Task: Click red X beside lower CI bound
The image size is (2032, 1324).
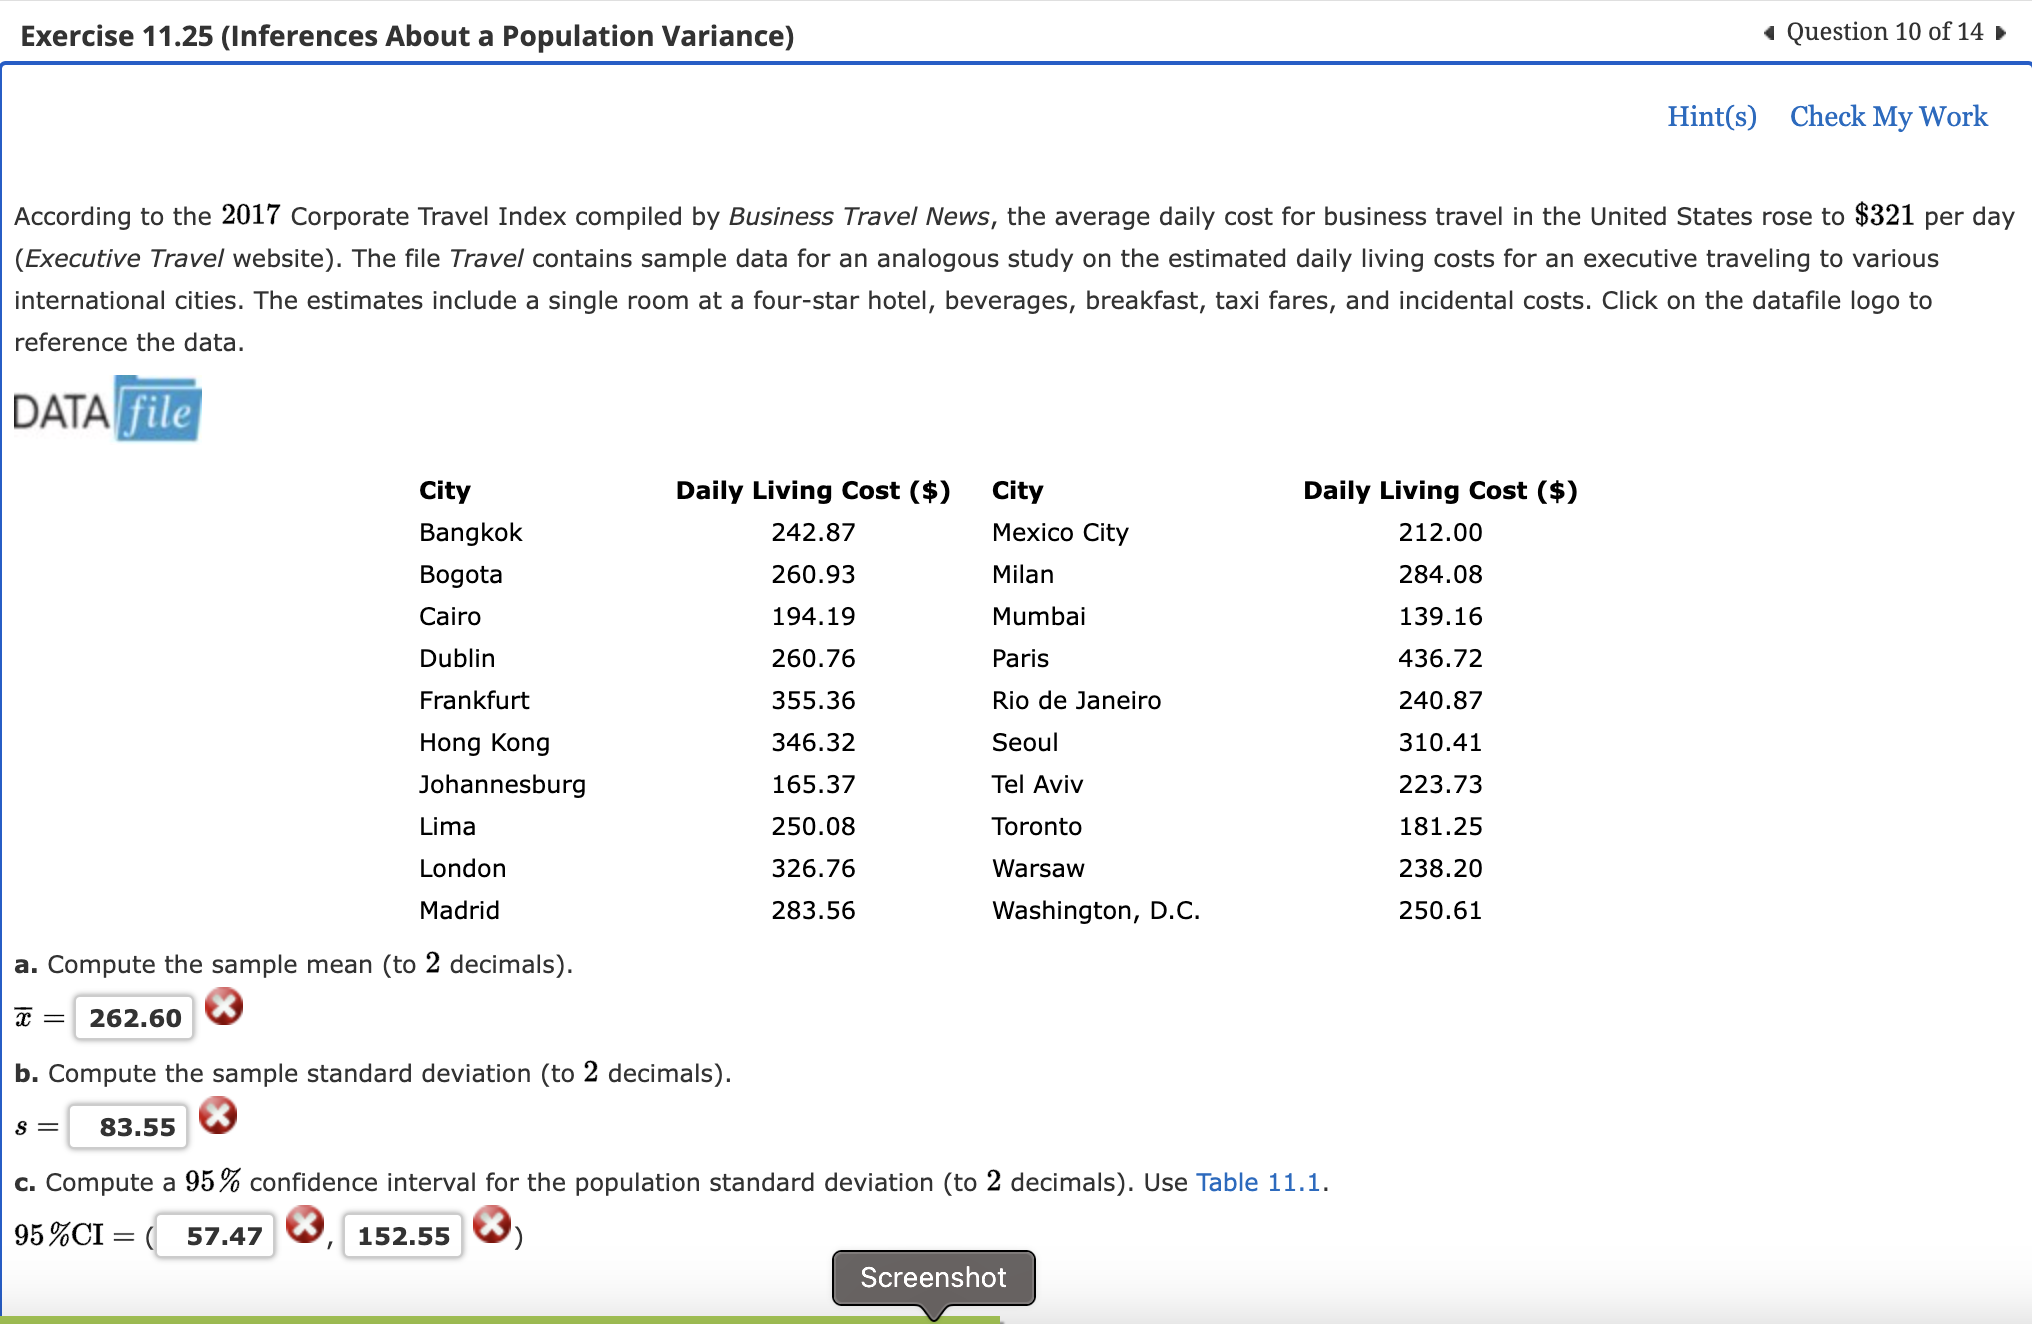Action: tap(305, 1224)
